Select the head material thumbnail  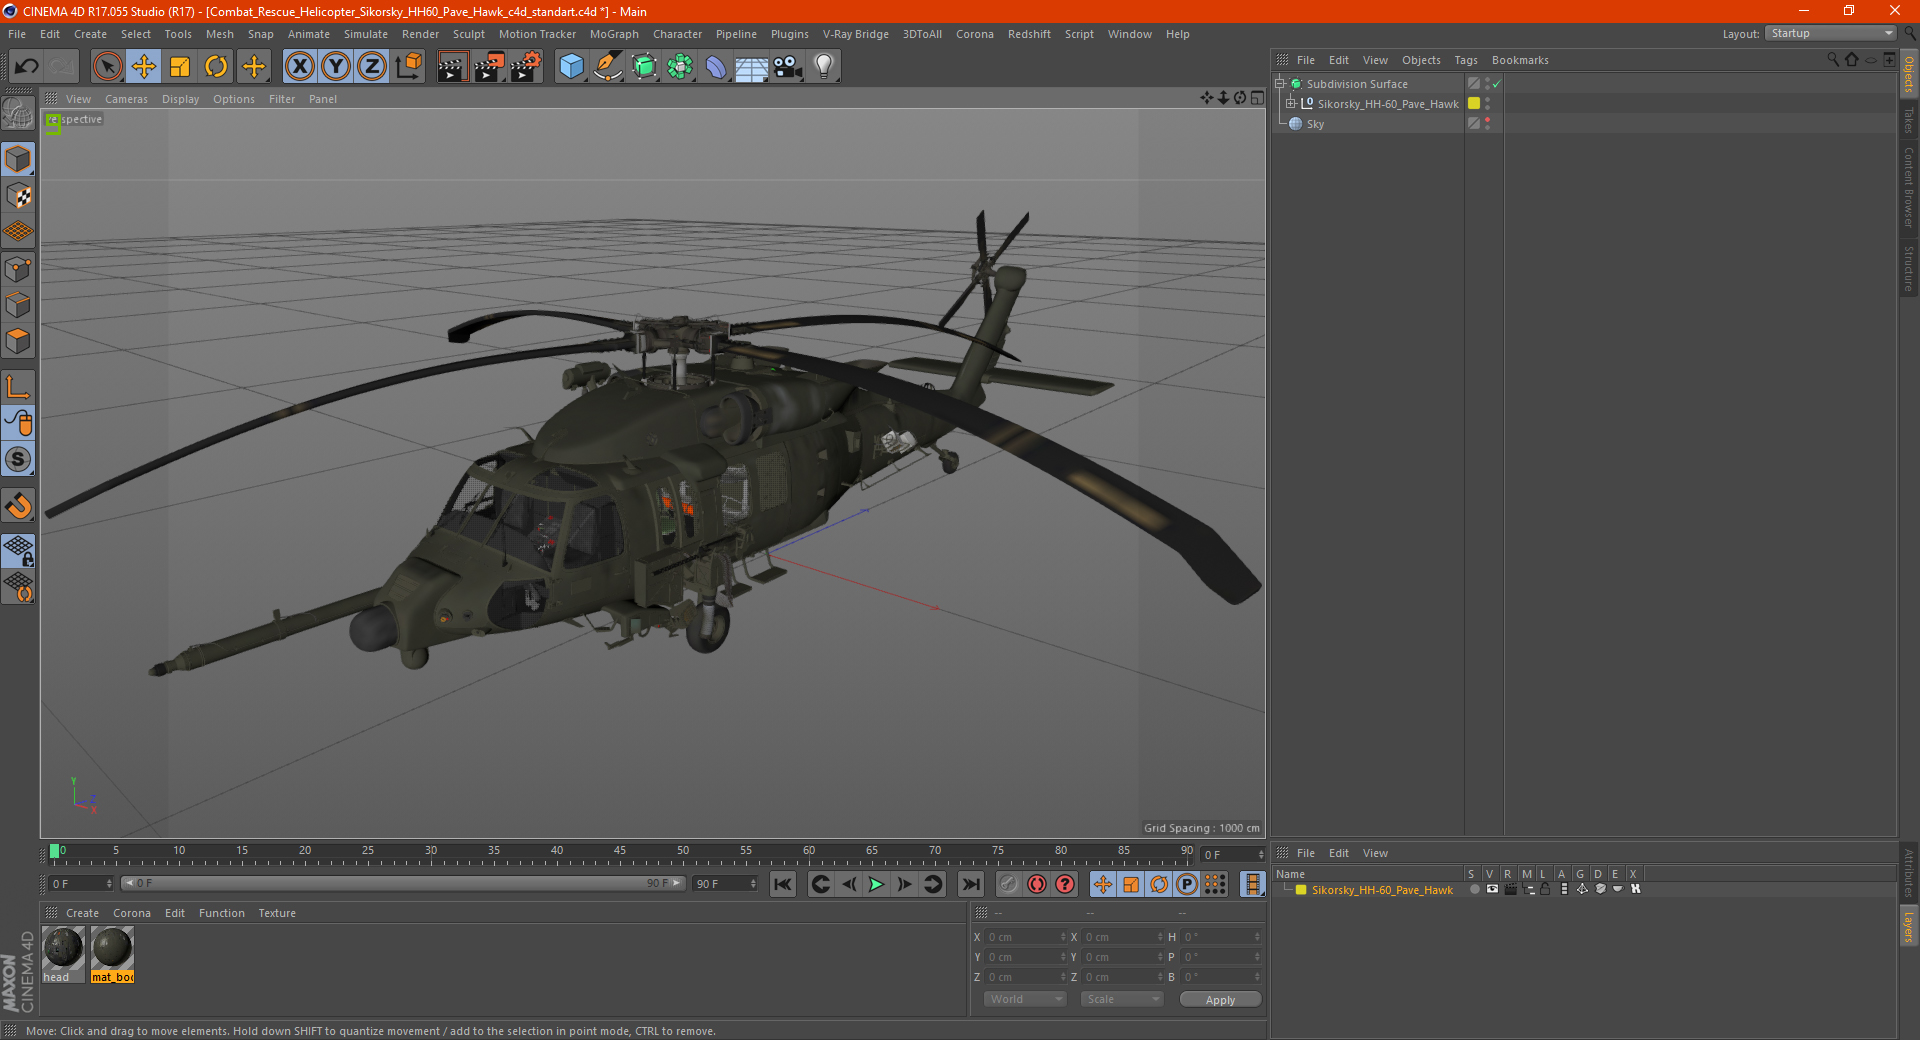tap(63, 949)
